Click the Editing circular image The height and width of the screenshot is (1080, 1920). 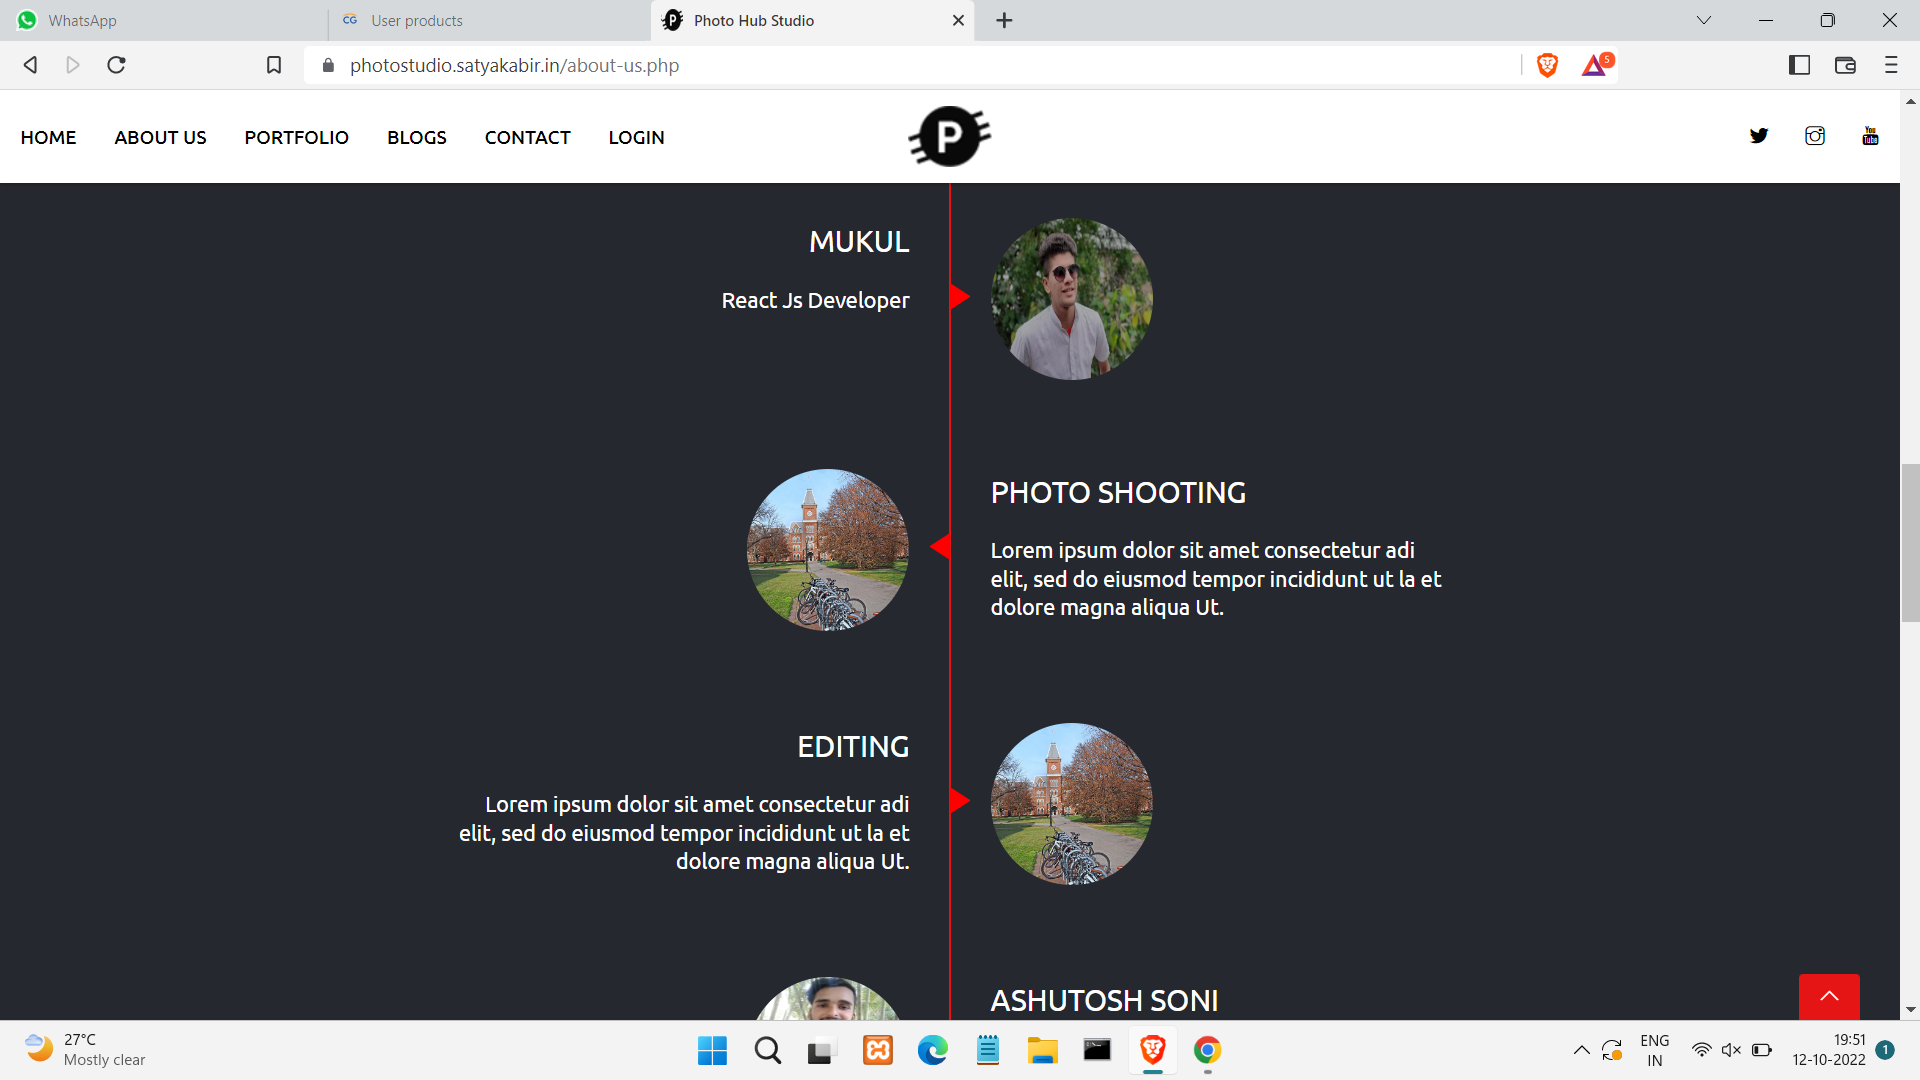[x=1071, y=803]
